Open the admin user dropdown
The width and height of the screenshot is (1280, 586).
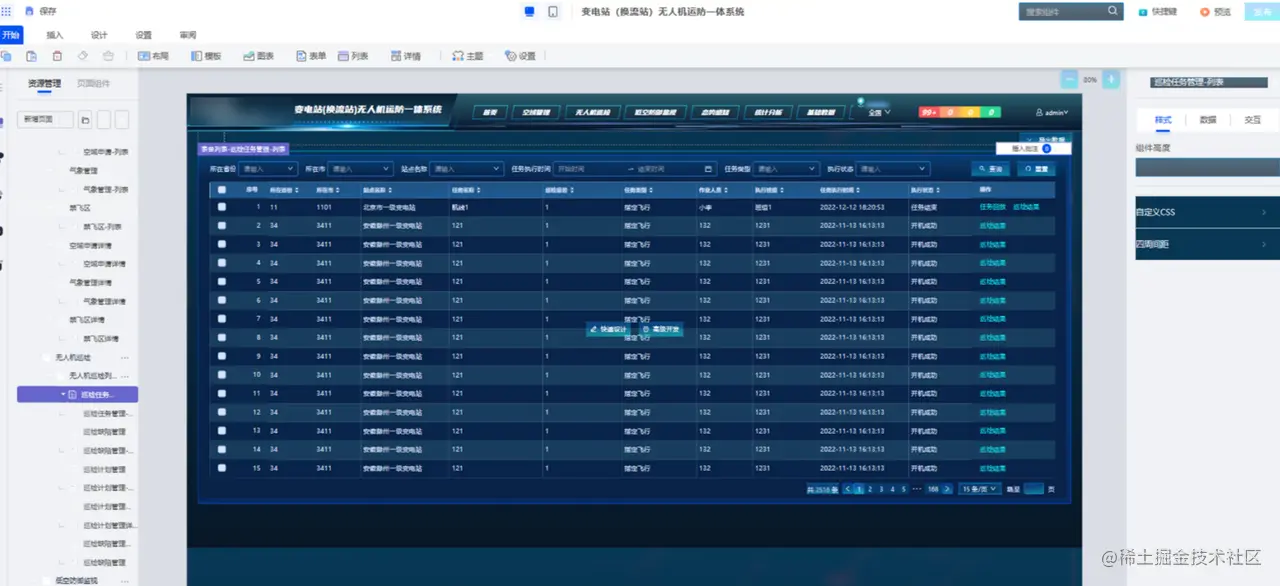pyautogui.click(x=1052, y=112)
